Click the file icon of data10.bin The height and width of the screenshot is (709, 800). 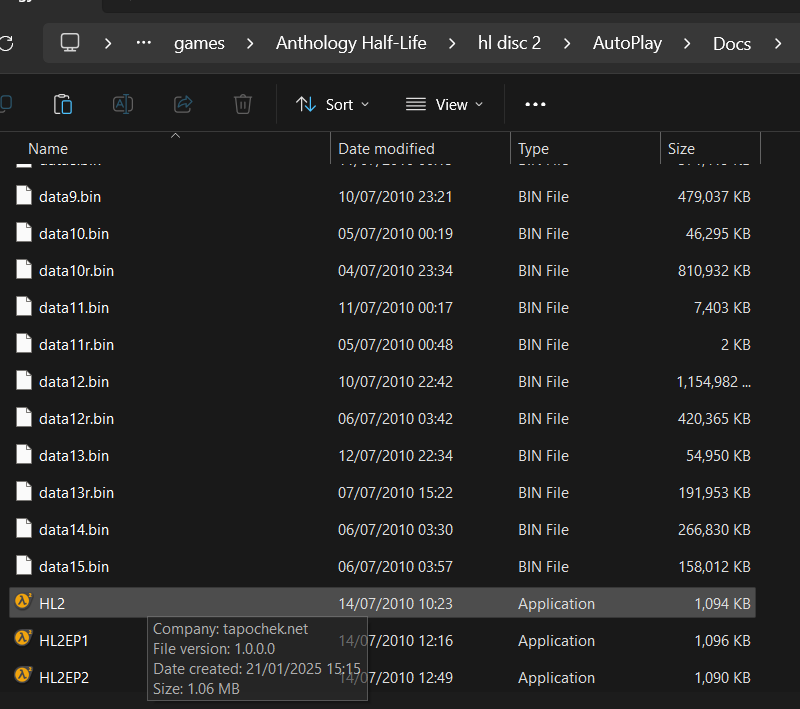click(x=23, y=233)
